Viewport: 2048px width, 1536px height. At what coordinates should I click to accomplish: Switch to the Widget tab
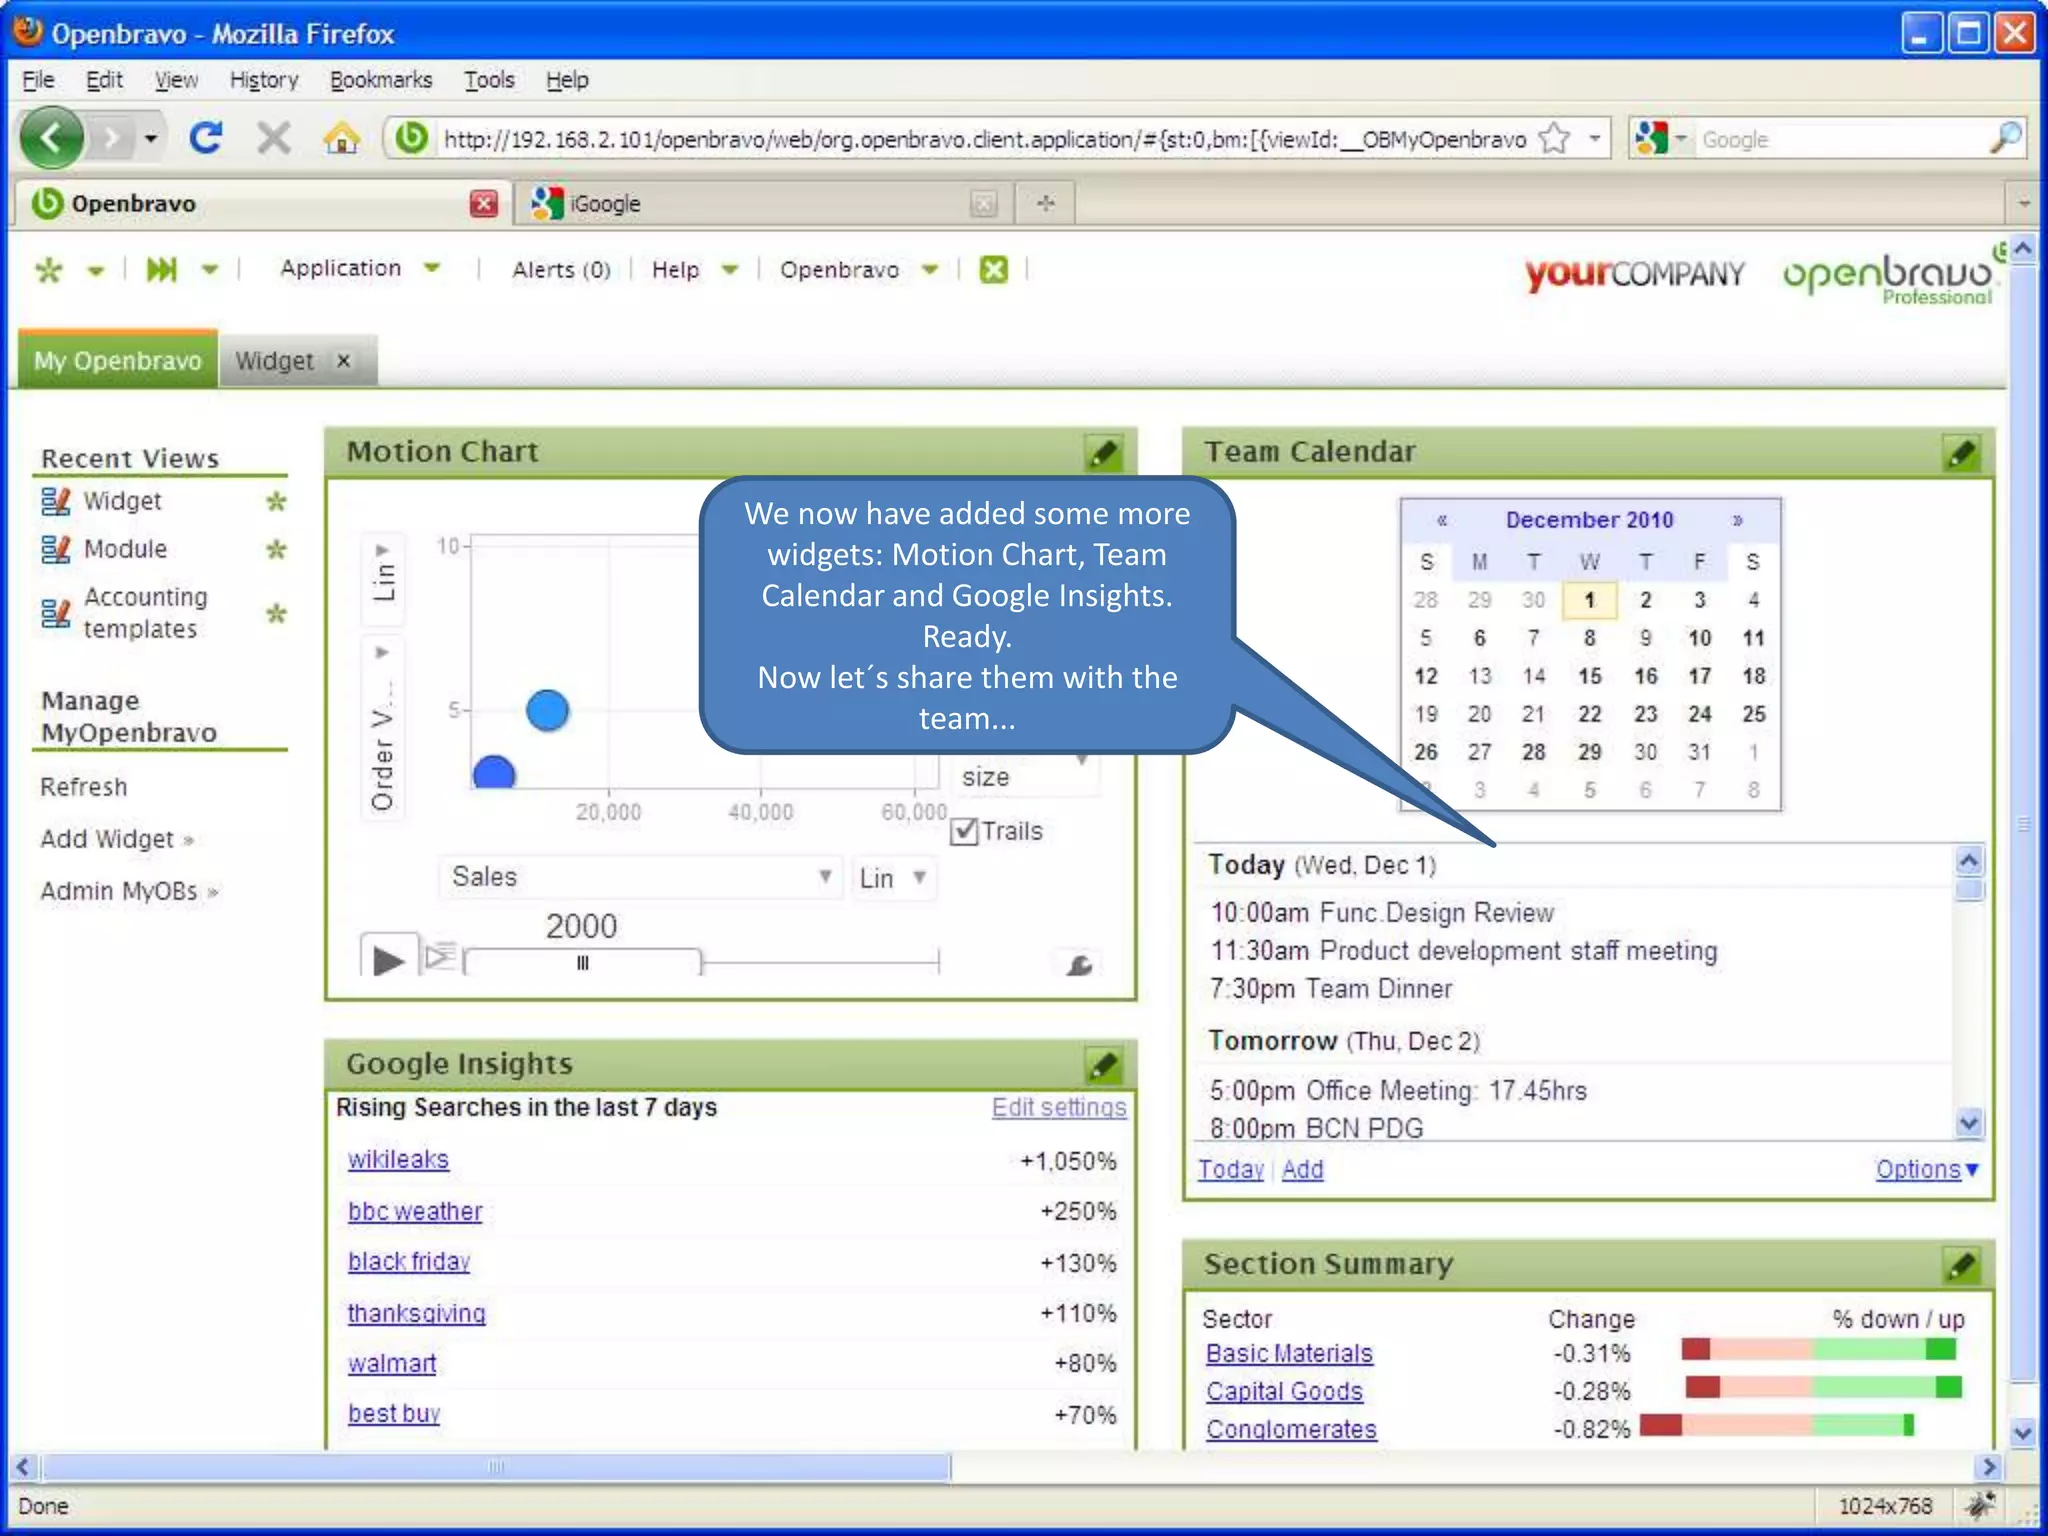(275, 361)
